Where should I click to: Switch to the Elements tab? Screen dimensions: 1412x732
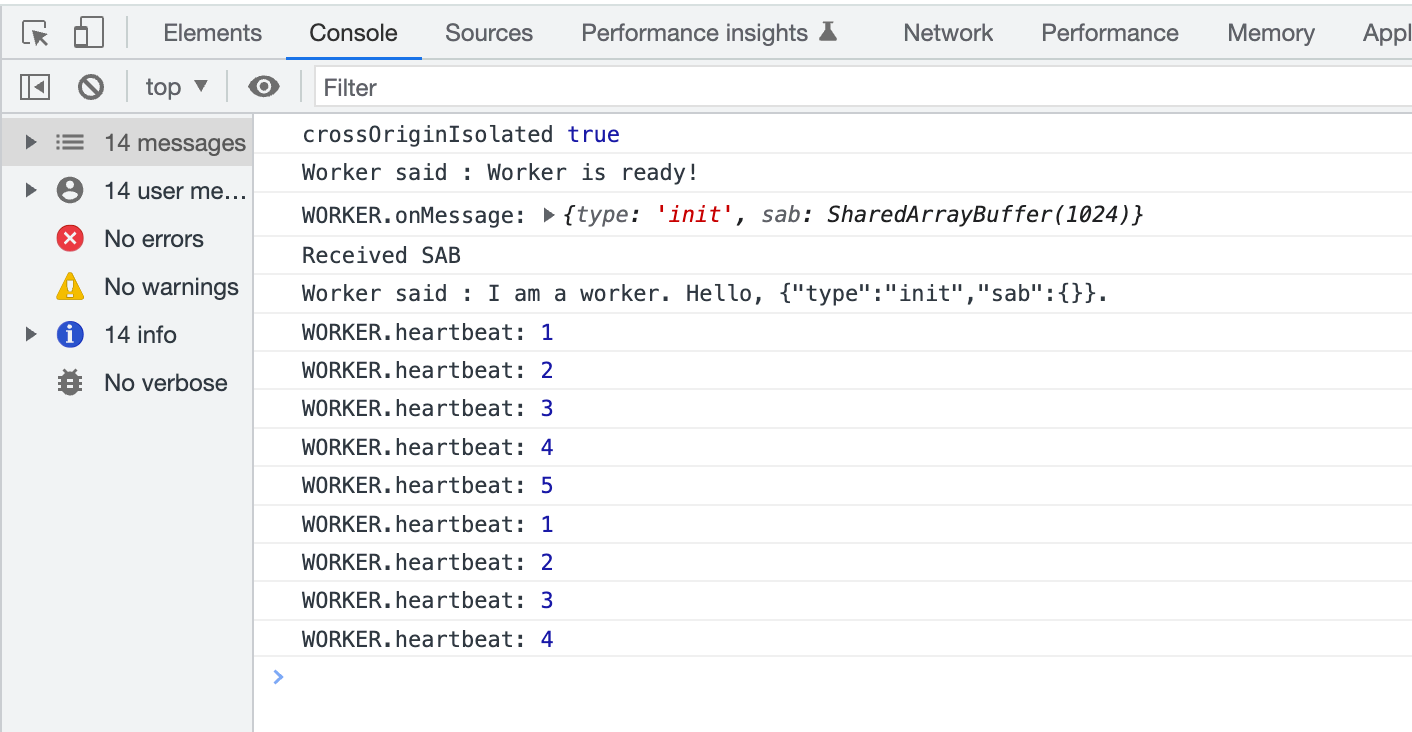point(212,33)
